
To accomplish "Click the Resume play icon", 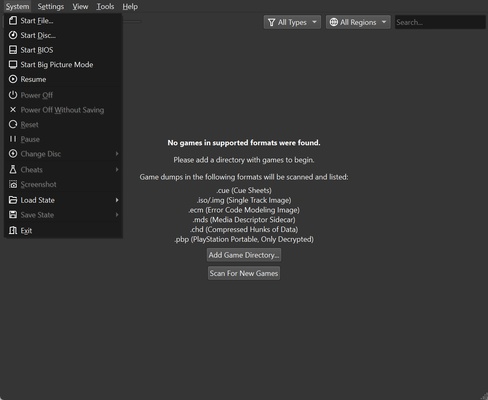I will coord(13,79).
